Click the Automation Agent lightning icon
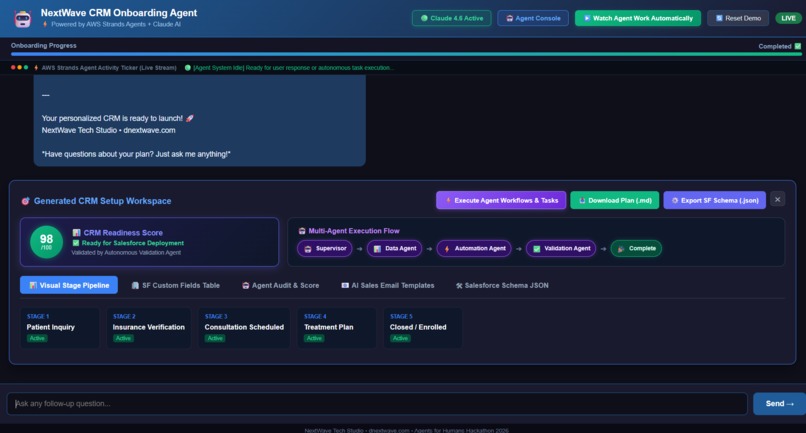The image size is (806, 433). 447,249
